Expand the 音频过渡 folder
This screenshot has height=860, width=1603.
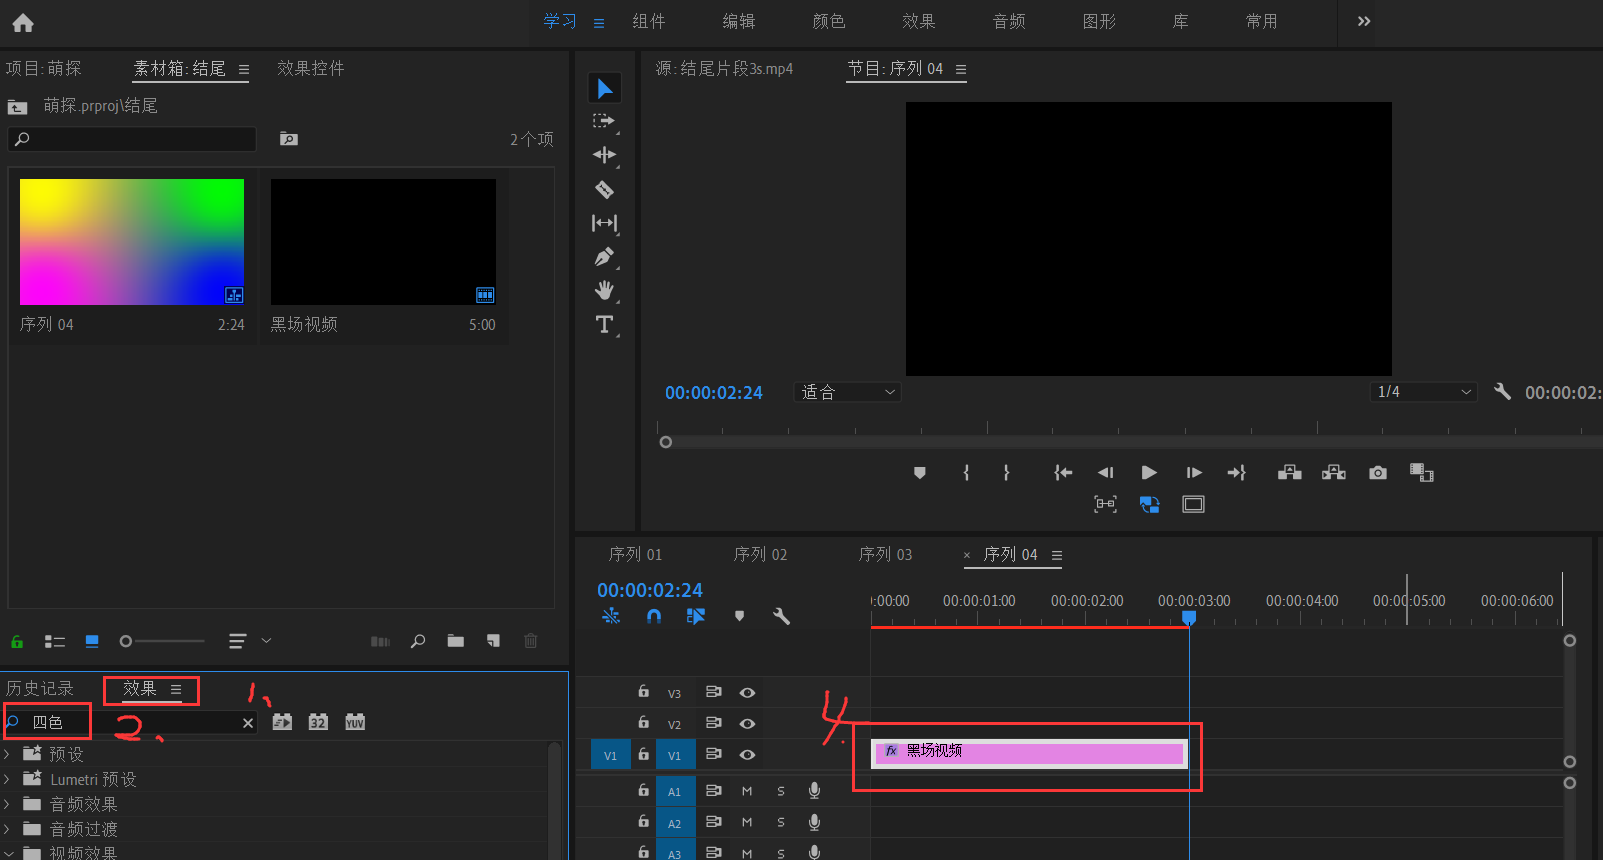pyautogui.click(x=8, y=828)
